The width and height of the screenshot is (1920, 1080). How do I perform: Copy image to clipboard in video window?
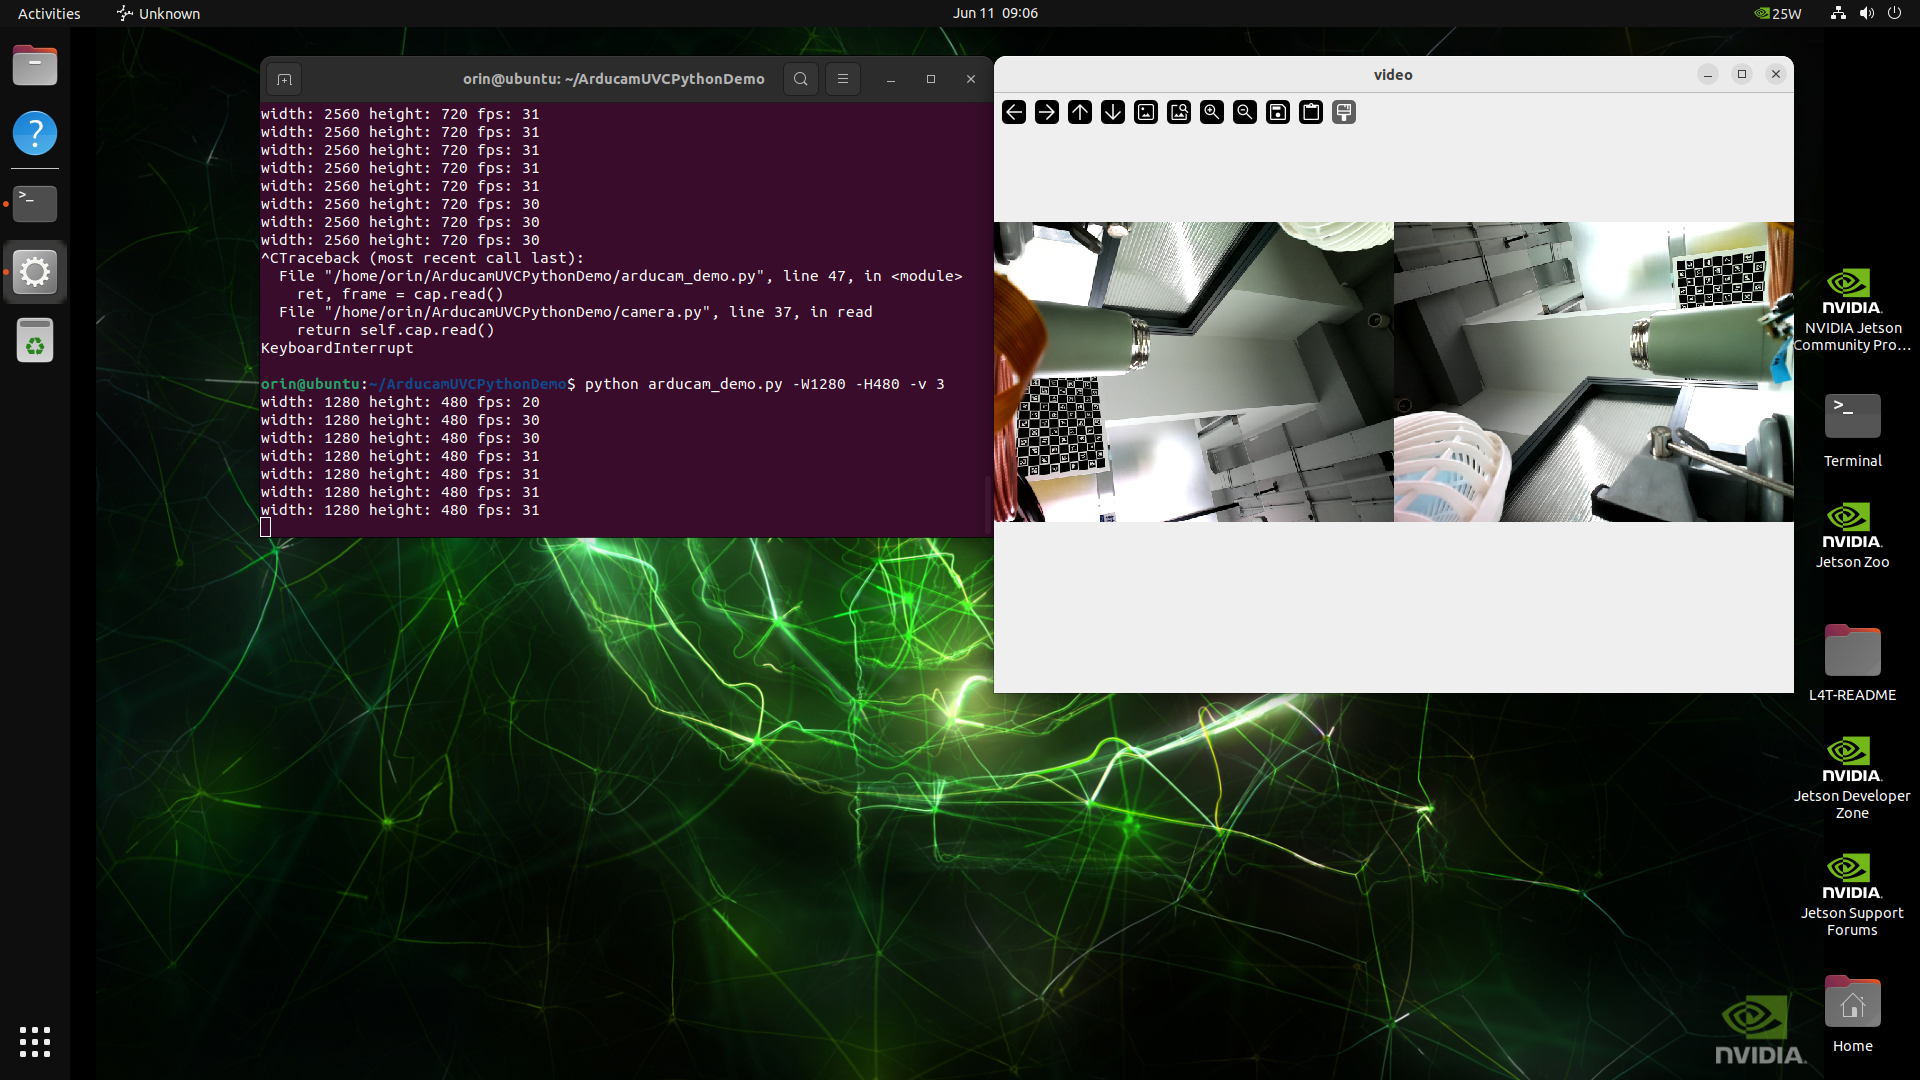tap(1311, 112)
